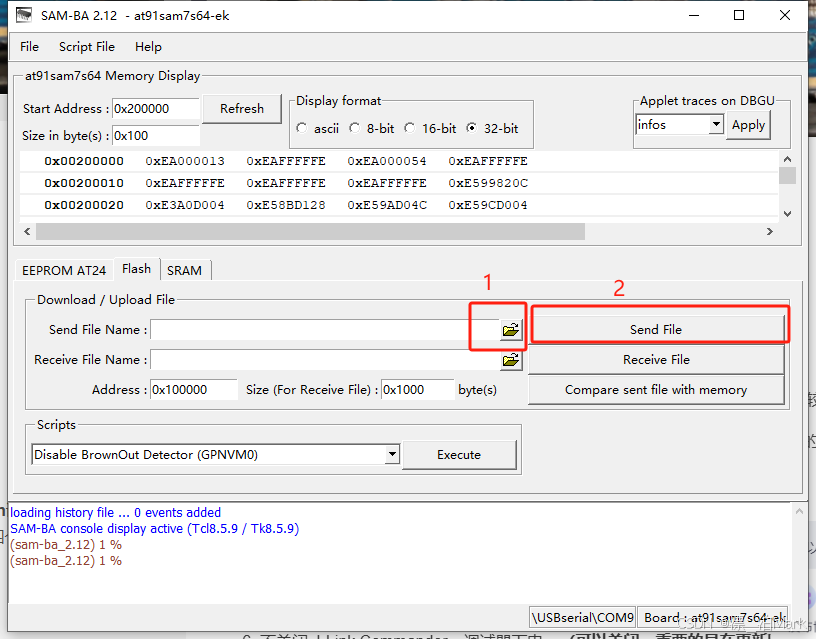Click Compare sent file with memory
The height and width of the screenshot is (639, 816).
(656, 390)
